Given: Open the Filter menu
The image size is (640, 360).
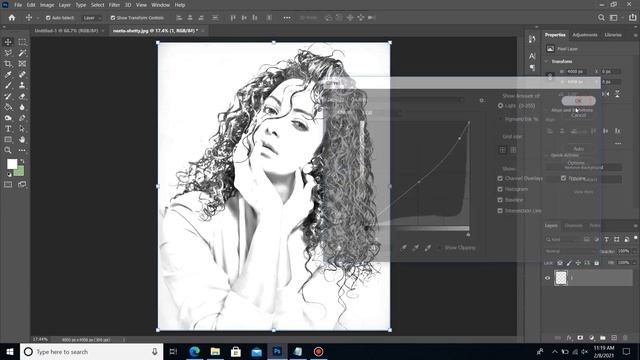Looking at the screenshot, I should [114, 5].
